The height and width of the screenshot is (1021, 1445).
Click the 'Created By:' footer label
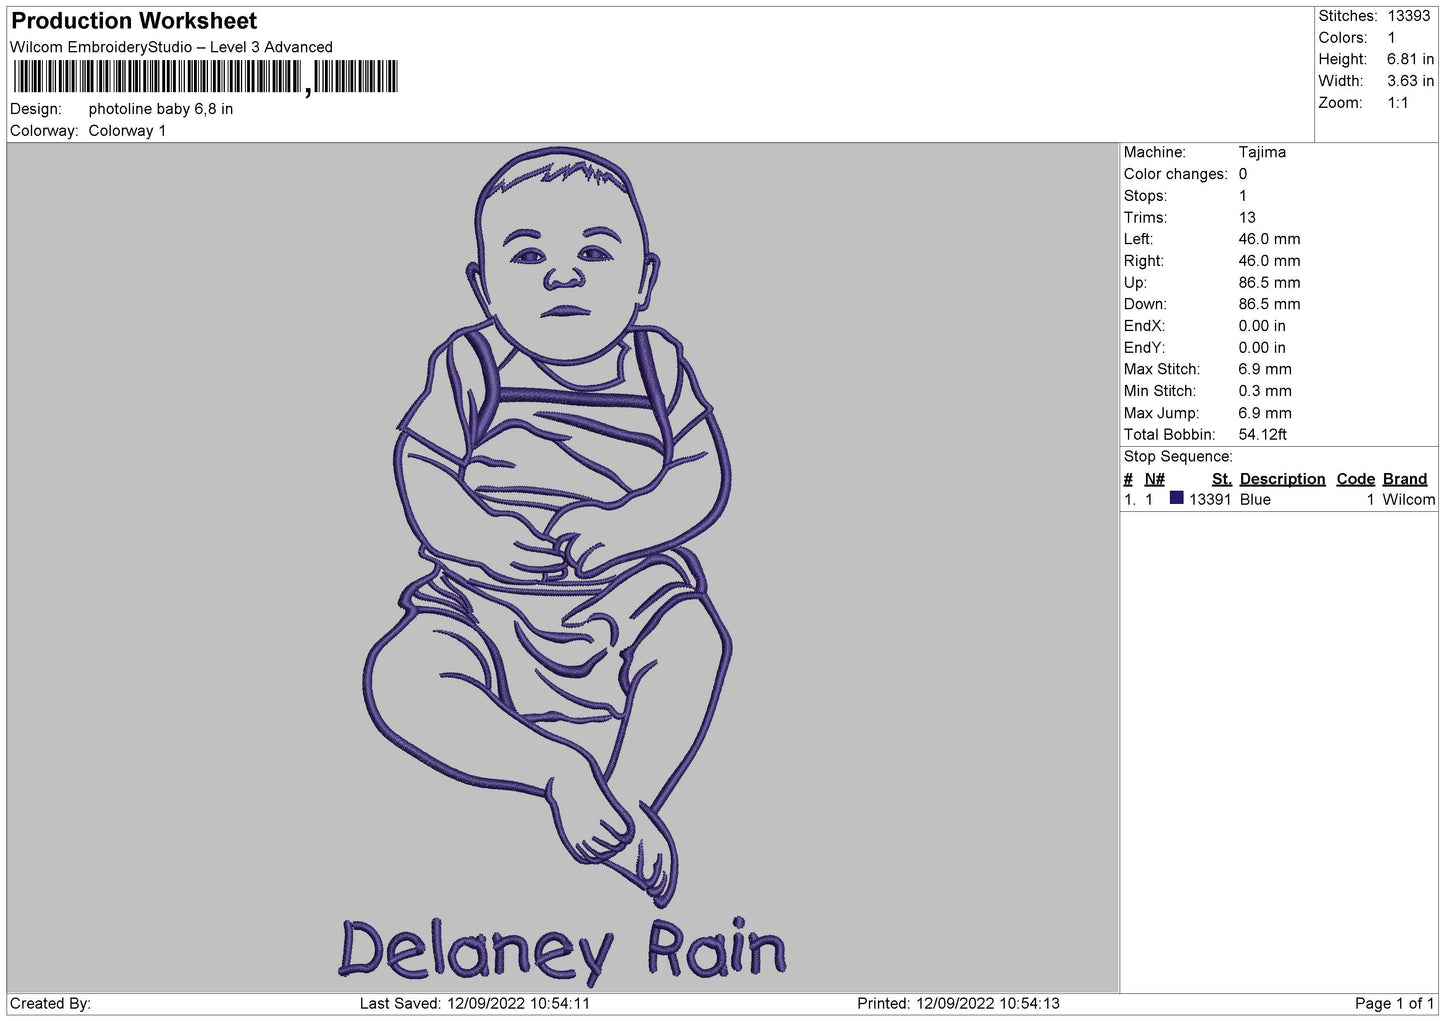coord(50,1004)
